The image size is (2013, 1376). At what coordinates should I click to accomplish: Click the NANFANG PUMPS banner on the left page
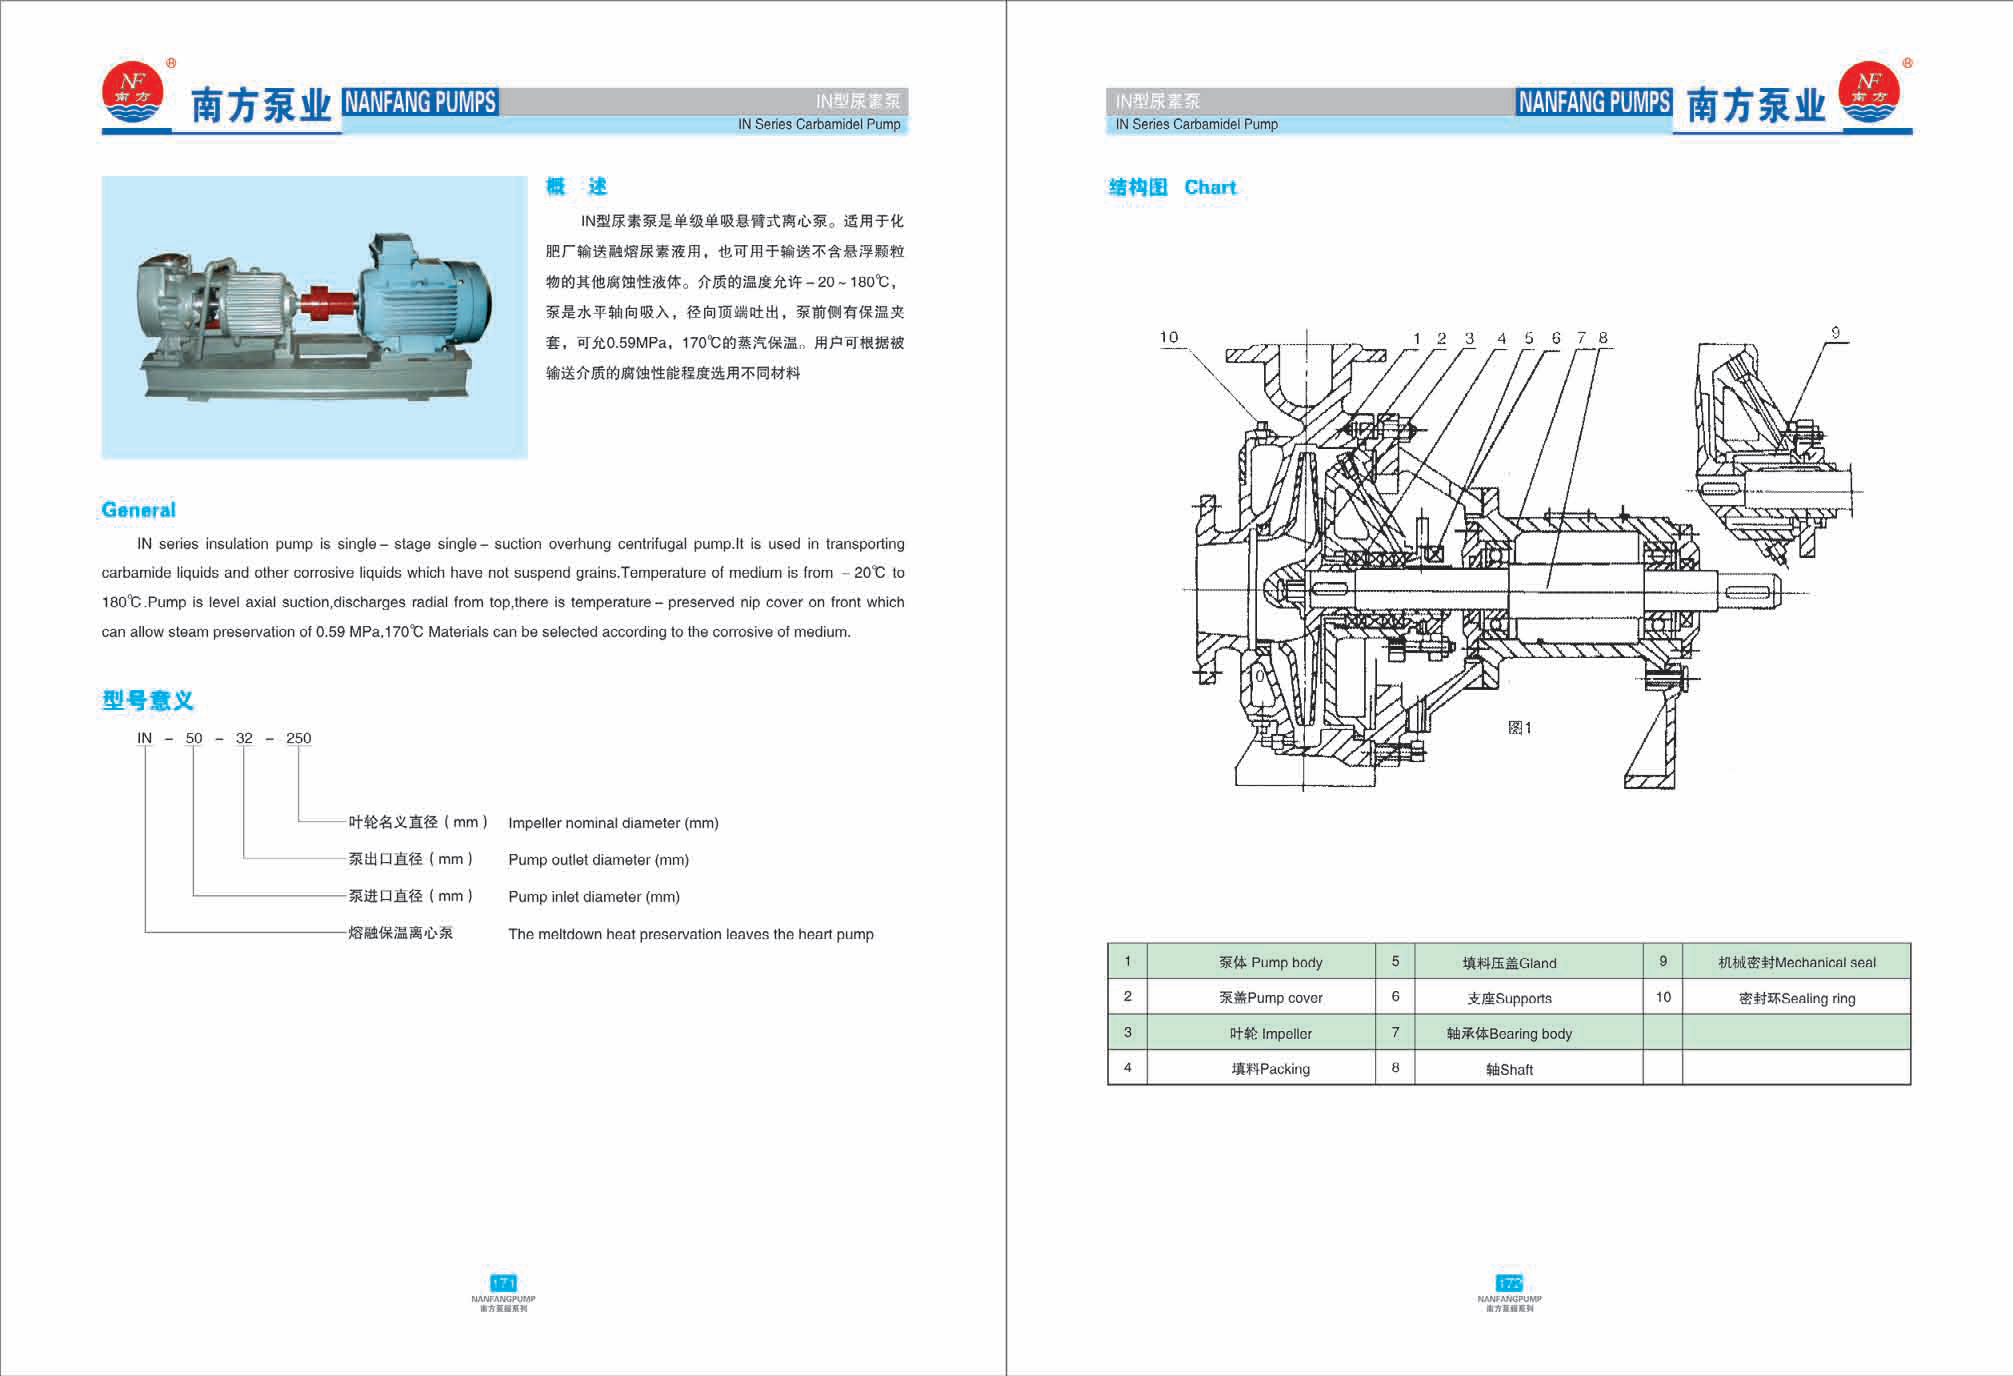(420, 102)
